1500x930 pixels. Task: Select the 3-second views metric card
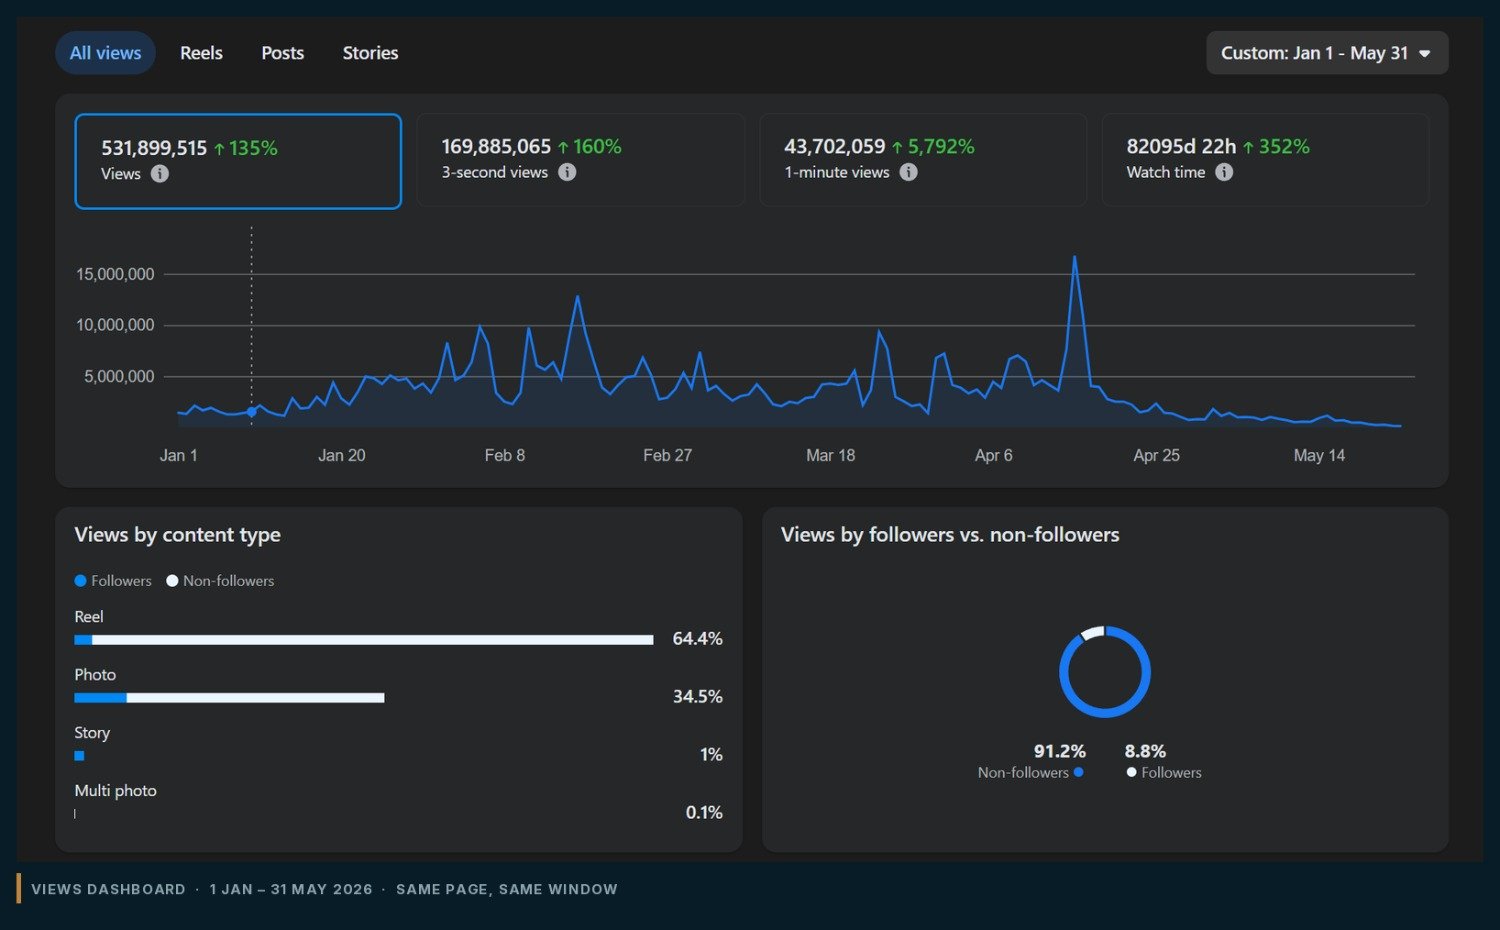(x=580, y=160)
